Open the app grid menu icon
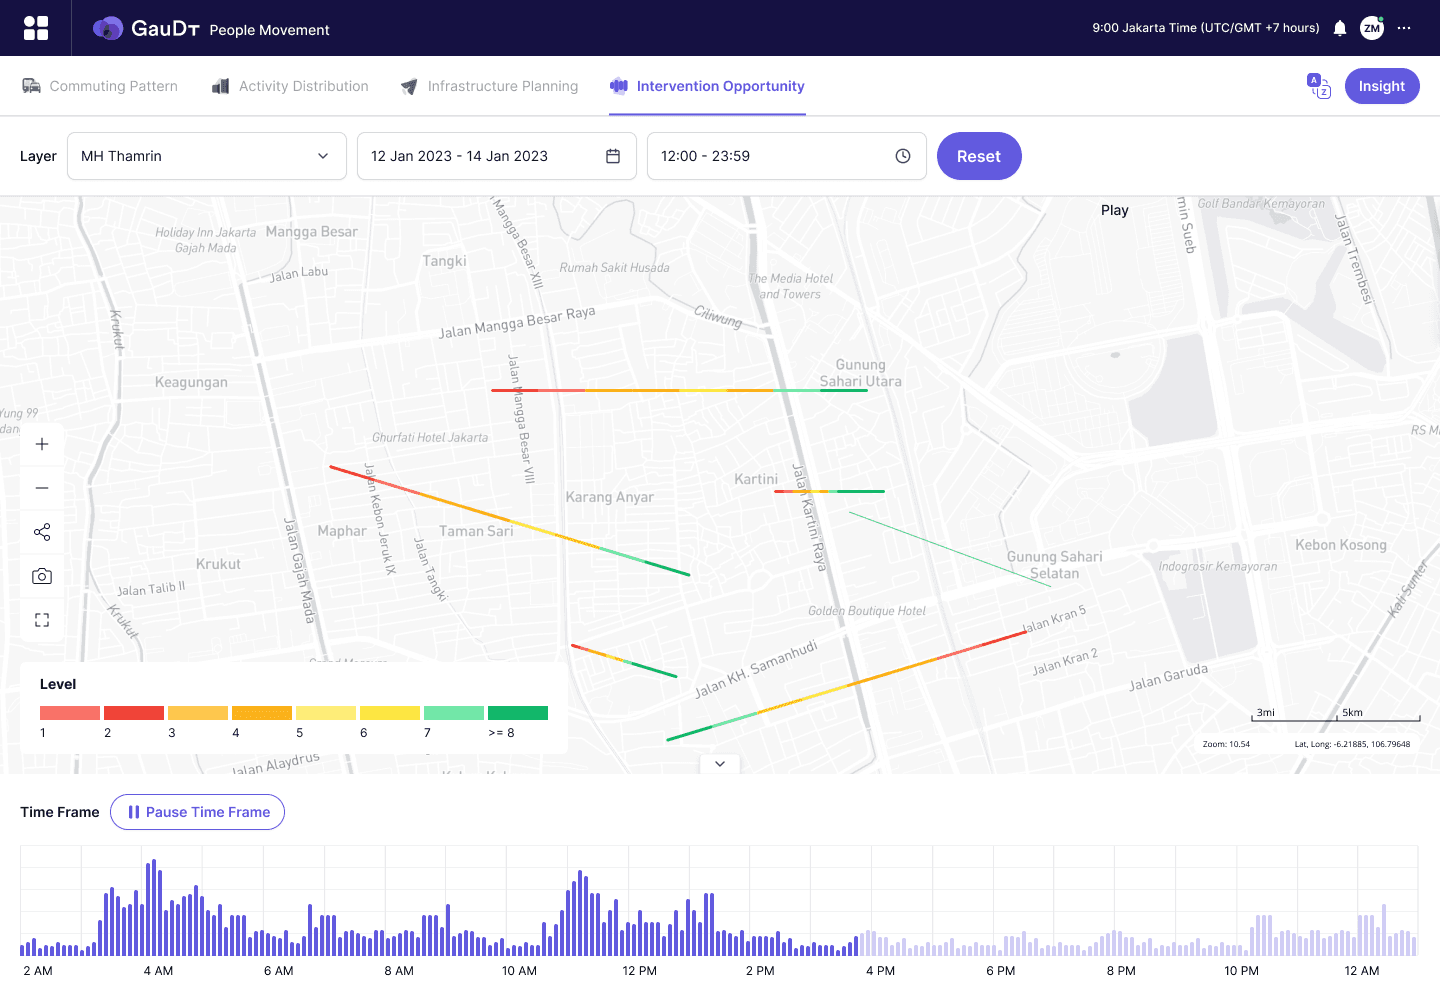 point(36,28)
